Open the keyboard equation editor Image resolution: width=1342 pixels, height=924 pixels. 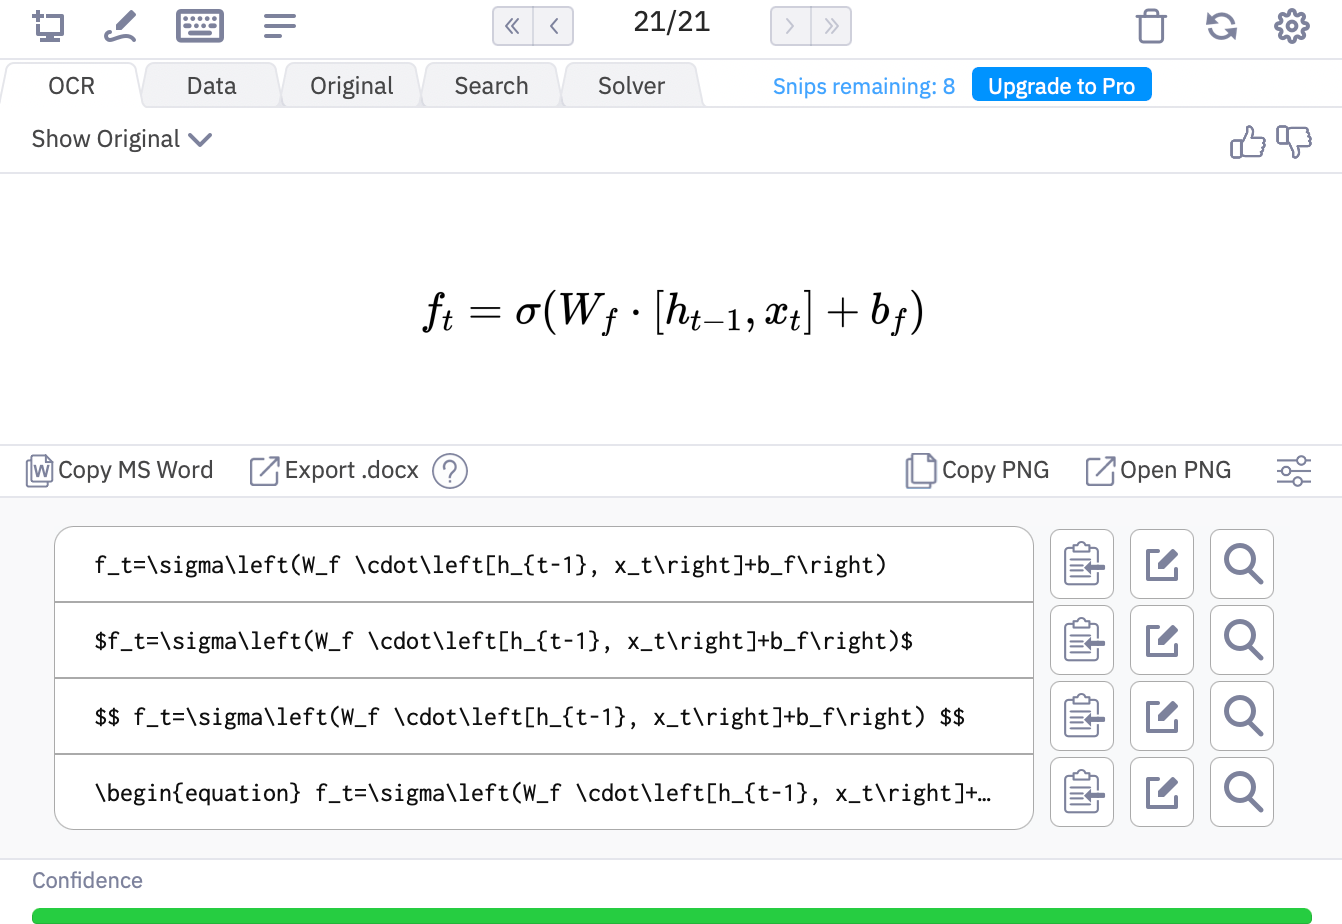tap(200, 26)
